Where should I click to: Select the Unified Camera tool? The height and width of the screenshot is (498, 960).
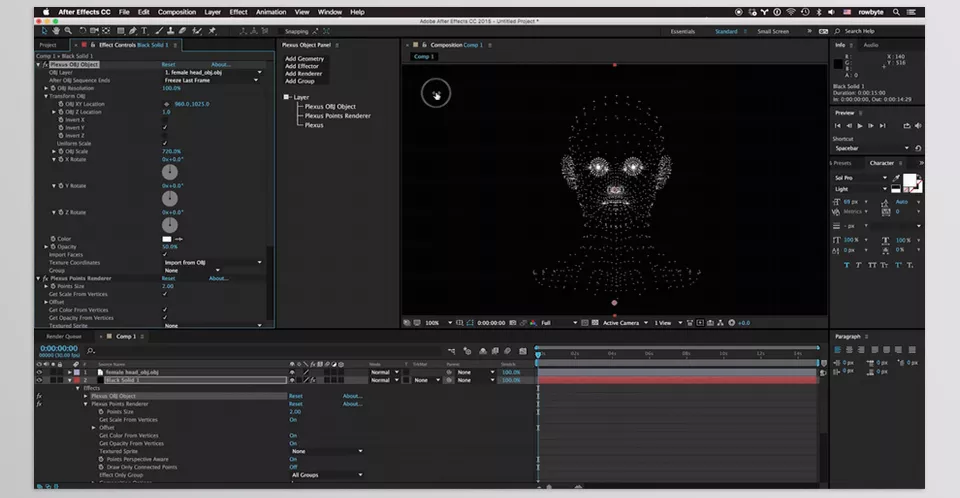click(94, 31)
